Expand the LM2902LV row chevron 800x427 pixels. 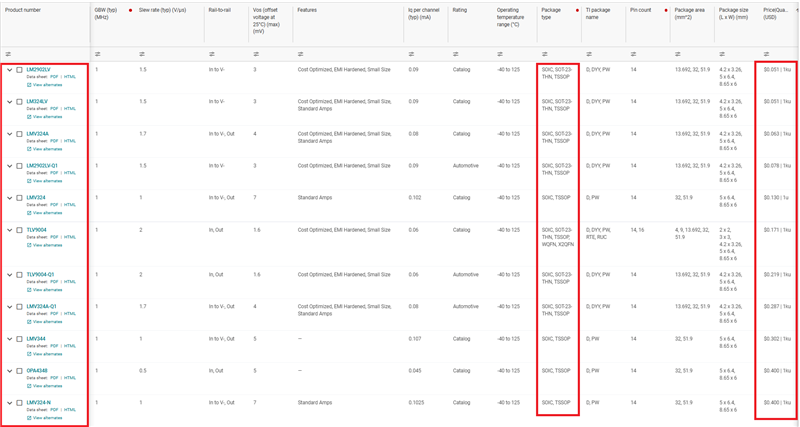(x=9, y=70)
